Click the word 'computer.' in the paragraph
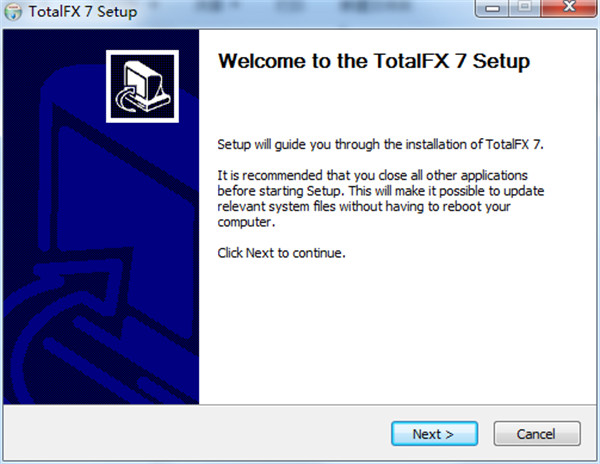600x464 pixels. coord(246,222)
